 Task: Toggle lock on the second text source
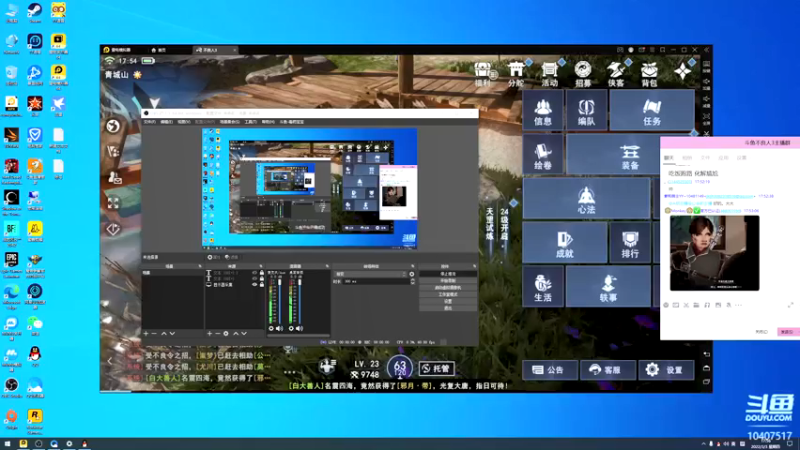(x=262, y=279)
